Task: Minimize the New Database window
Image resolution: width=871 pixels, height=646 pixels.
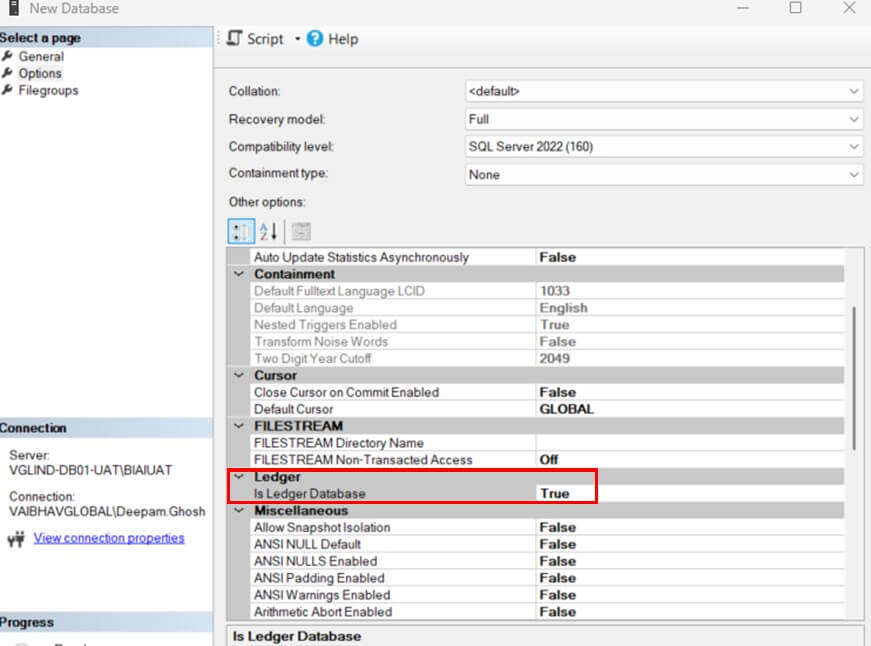Action: coord(743,8)
